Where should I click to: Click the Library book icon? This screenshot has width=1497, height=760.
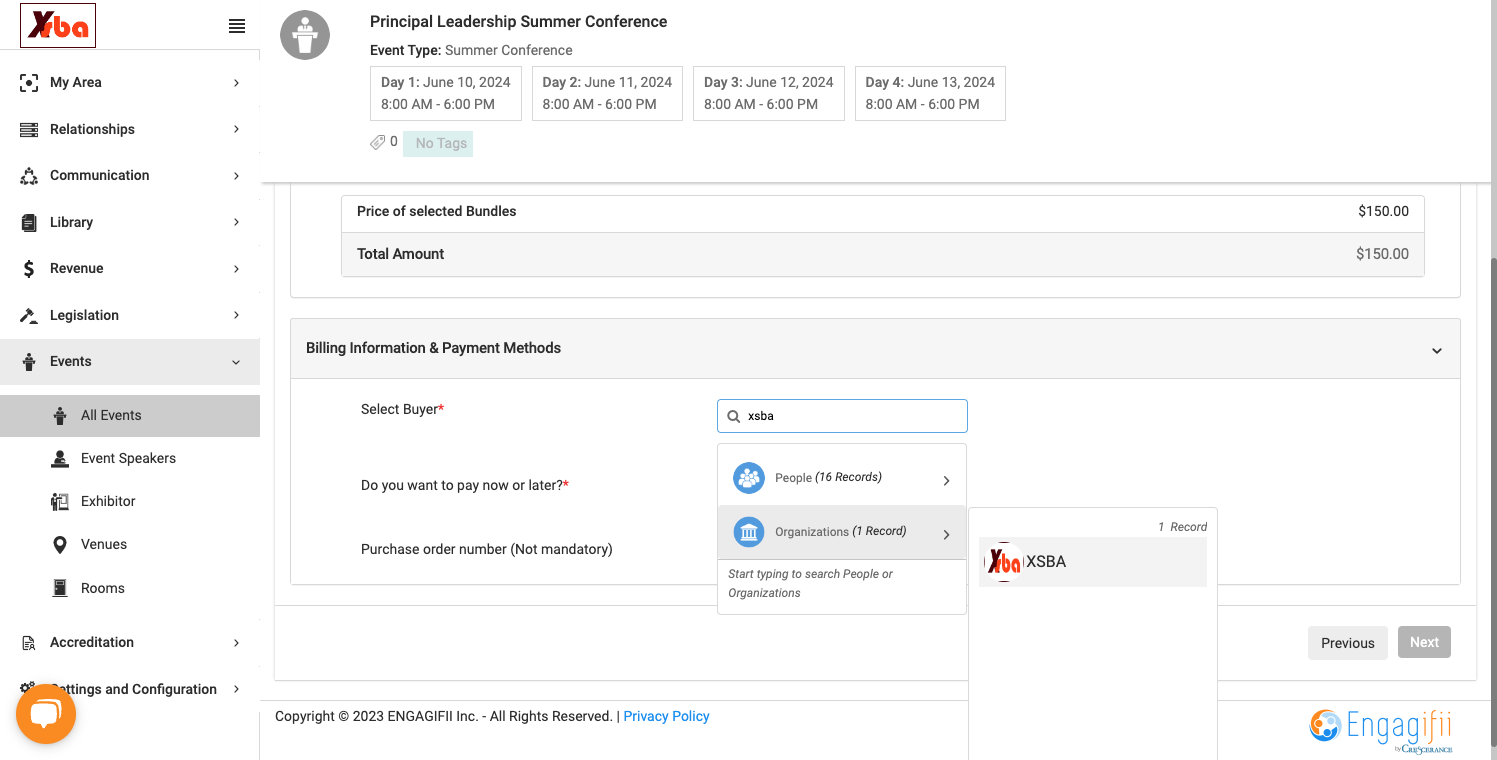click(29, 222)
